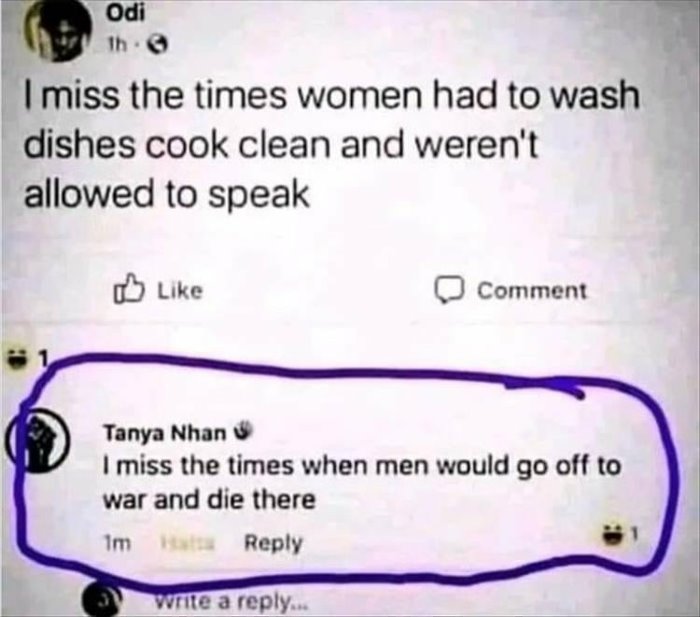Reply to Tanya Nhan's comment

pyautogui.click(x=274, y=544)
